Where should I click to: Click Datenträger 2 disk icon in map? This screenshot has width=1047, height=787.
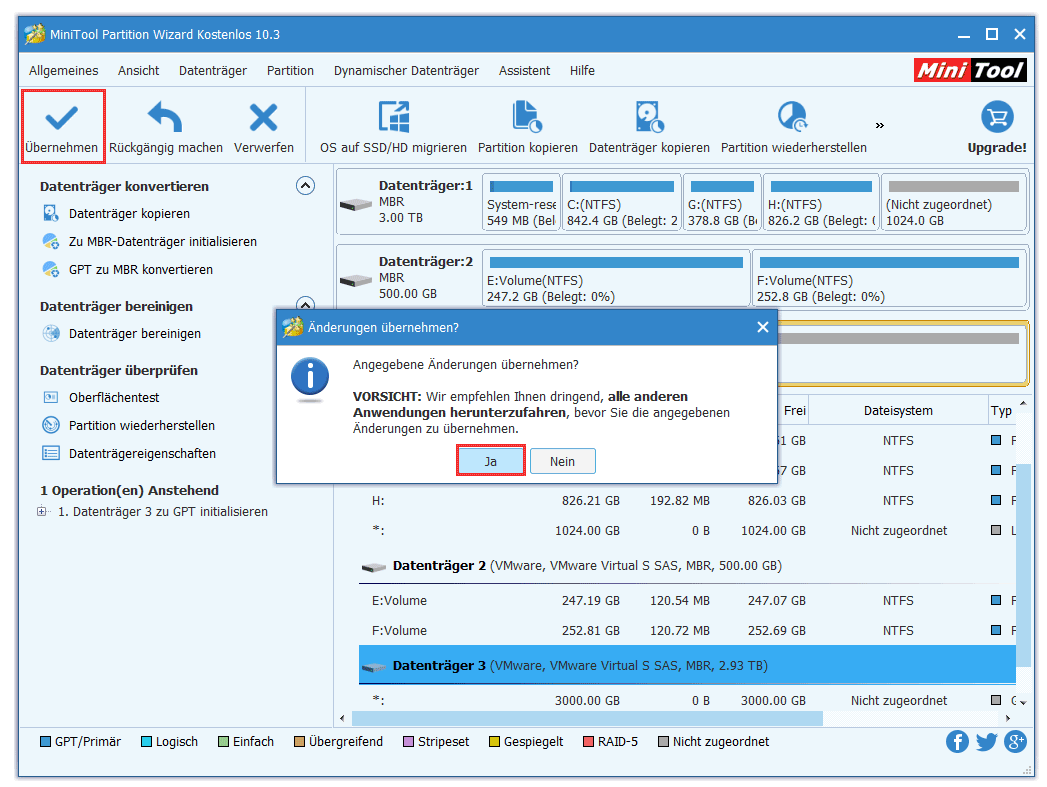tap(355, 280)
